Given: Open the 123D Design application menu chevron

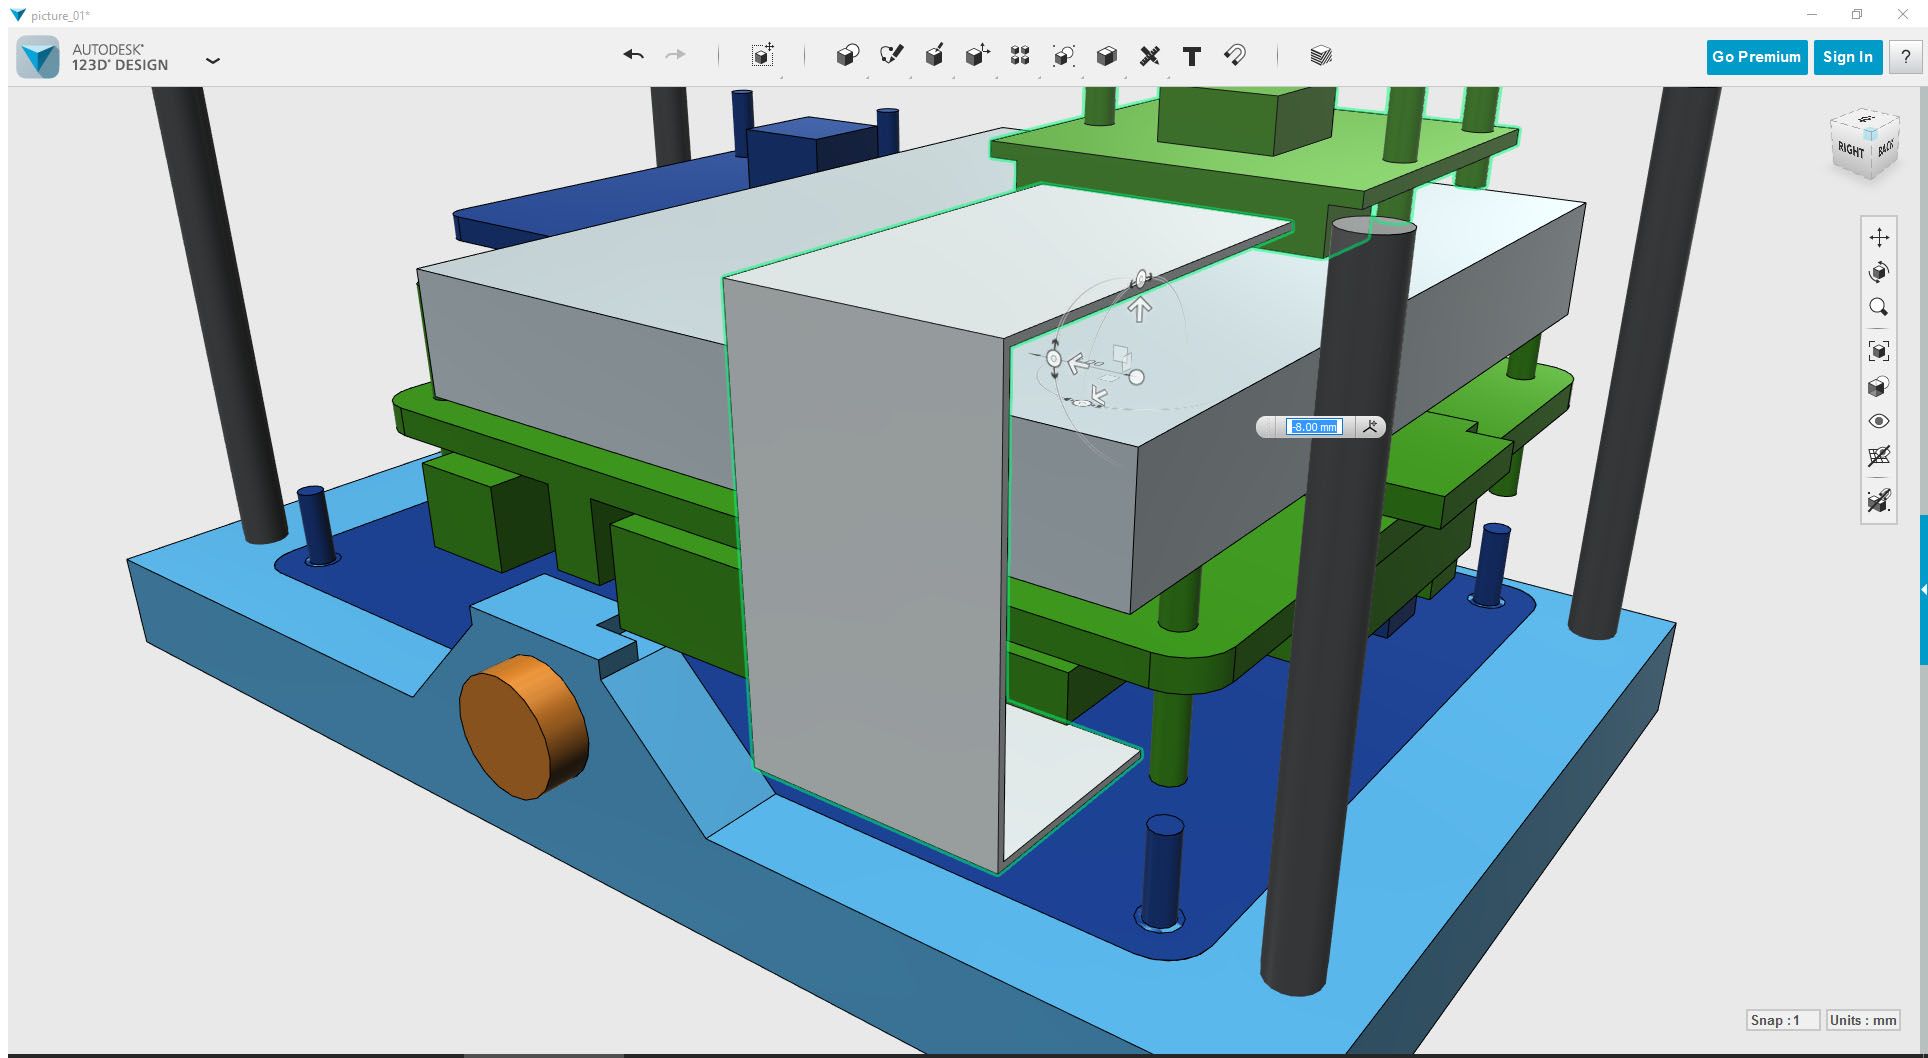Looking at the screenshot, I should coord(213,61).
